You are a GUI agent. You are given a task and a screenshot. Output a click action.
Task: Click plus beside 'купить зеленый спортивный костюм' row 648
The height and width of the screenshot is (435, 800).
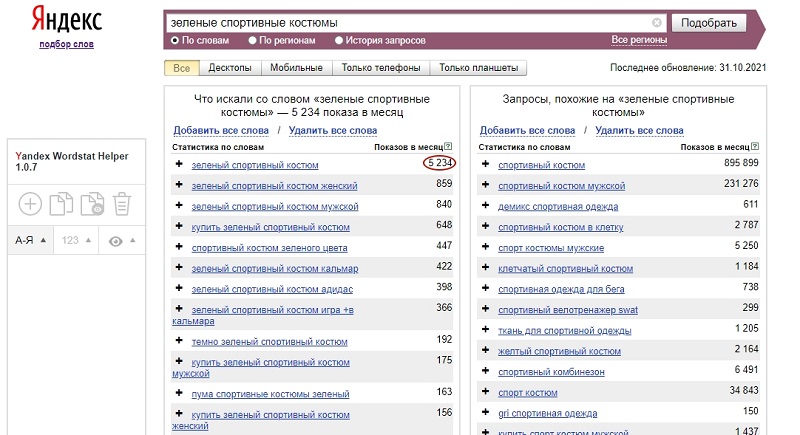click(179, 226)
